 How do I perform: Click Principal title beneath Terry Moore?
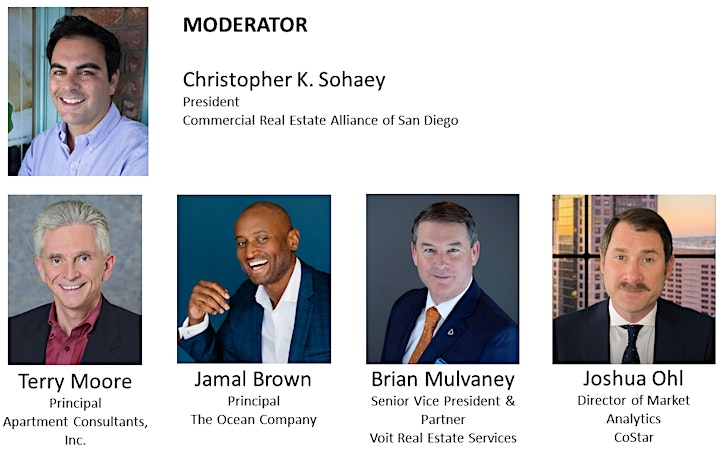[75, 403]
